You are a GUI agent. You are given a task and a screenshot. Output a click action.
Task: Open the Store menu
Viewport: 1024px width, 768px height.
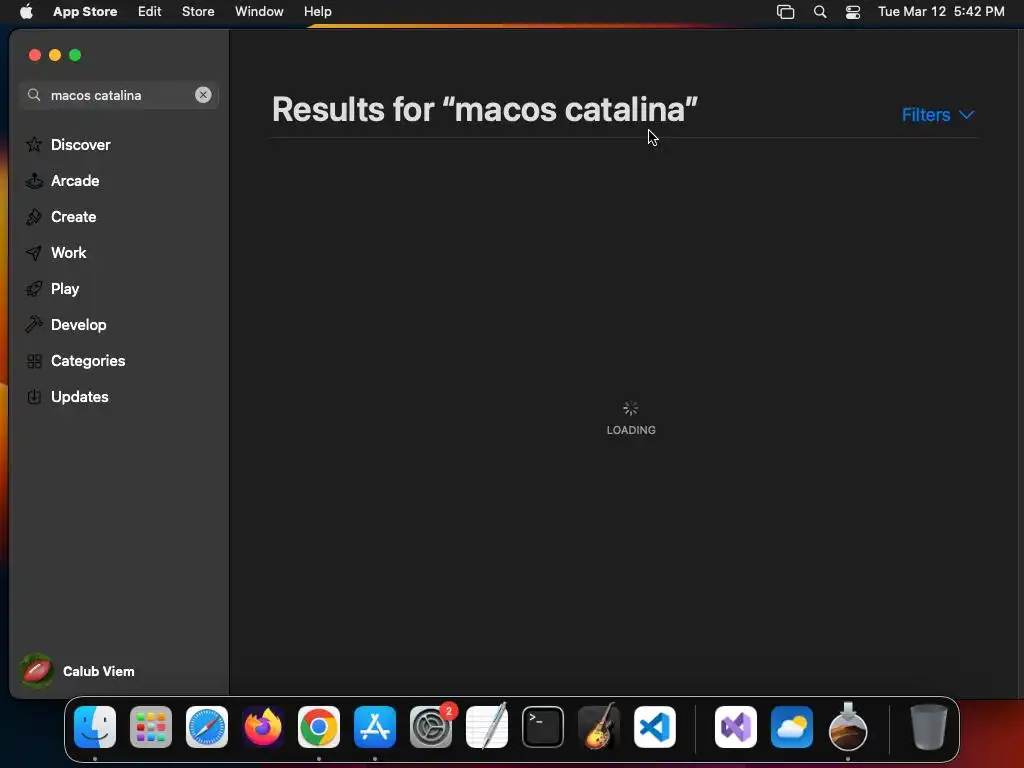click(198, 11)
